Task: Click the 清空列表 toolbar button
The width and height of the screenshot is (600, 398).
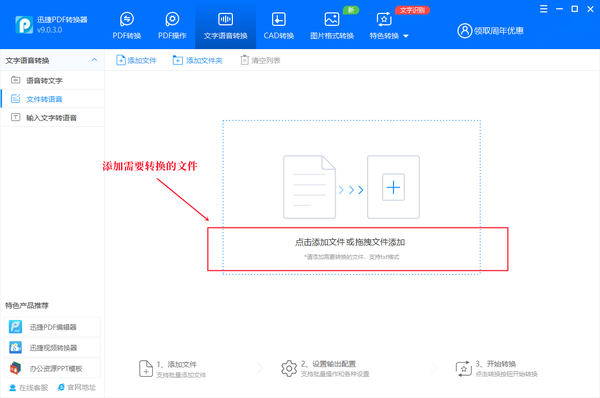Action: pos(260,60)
